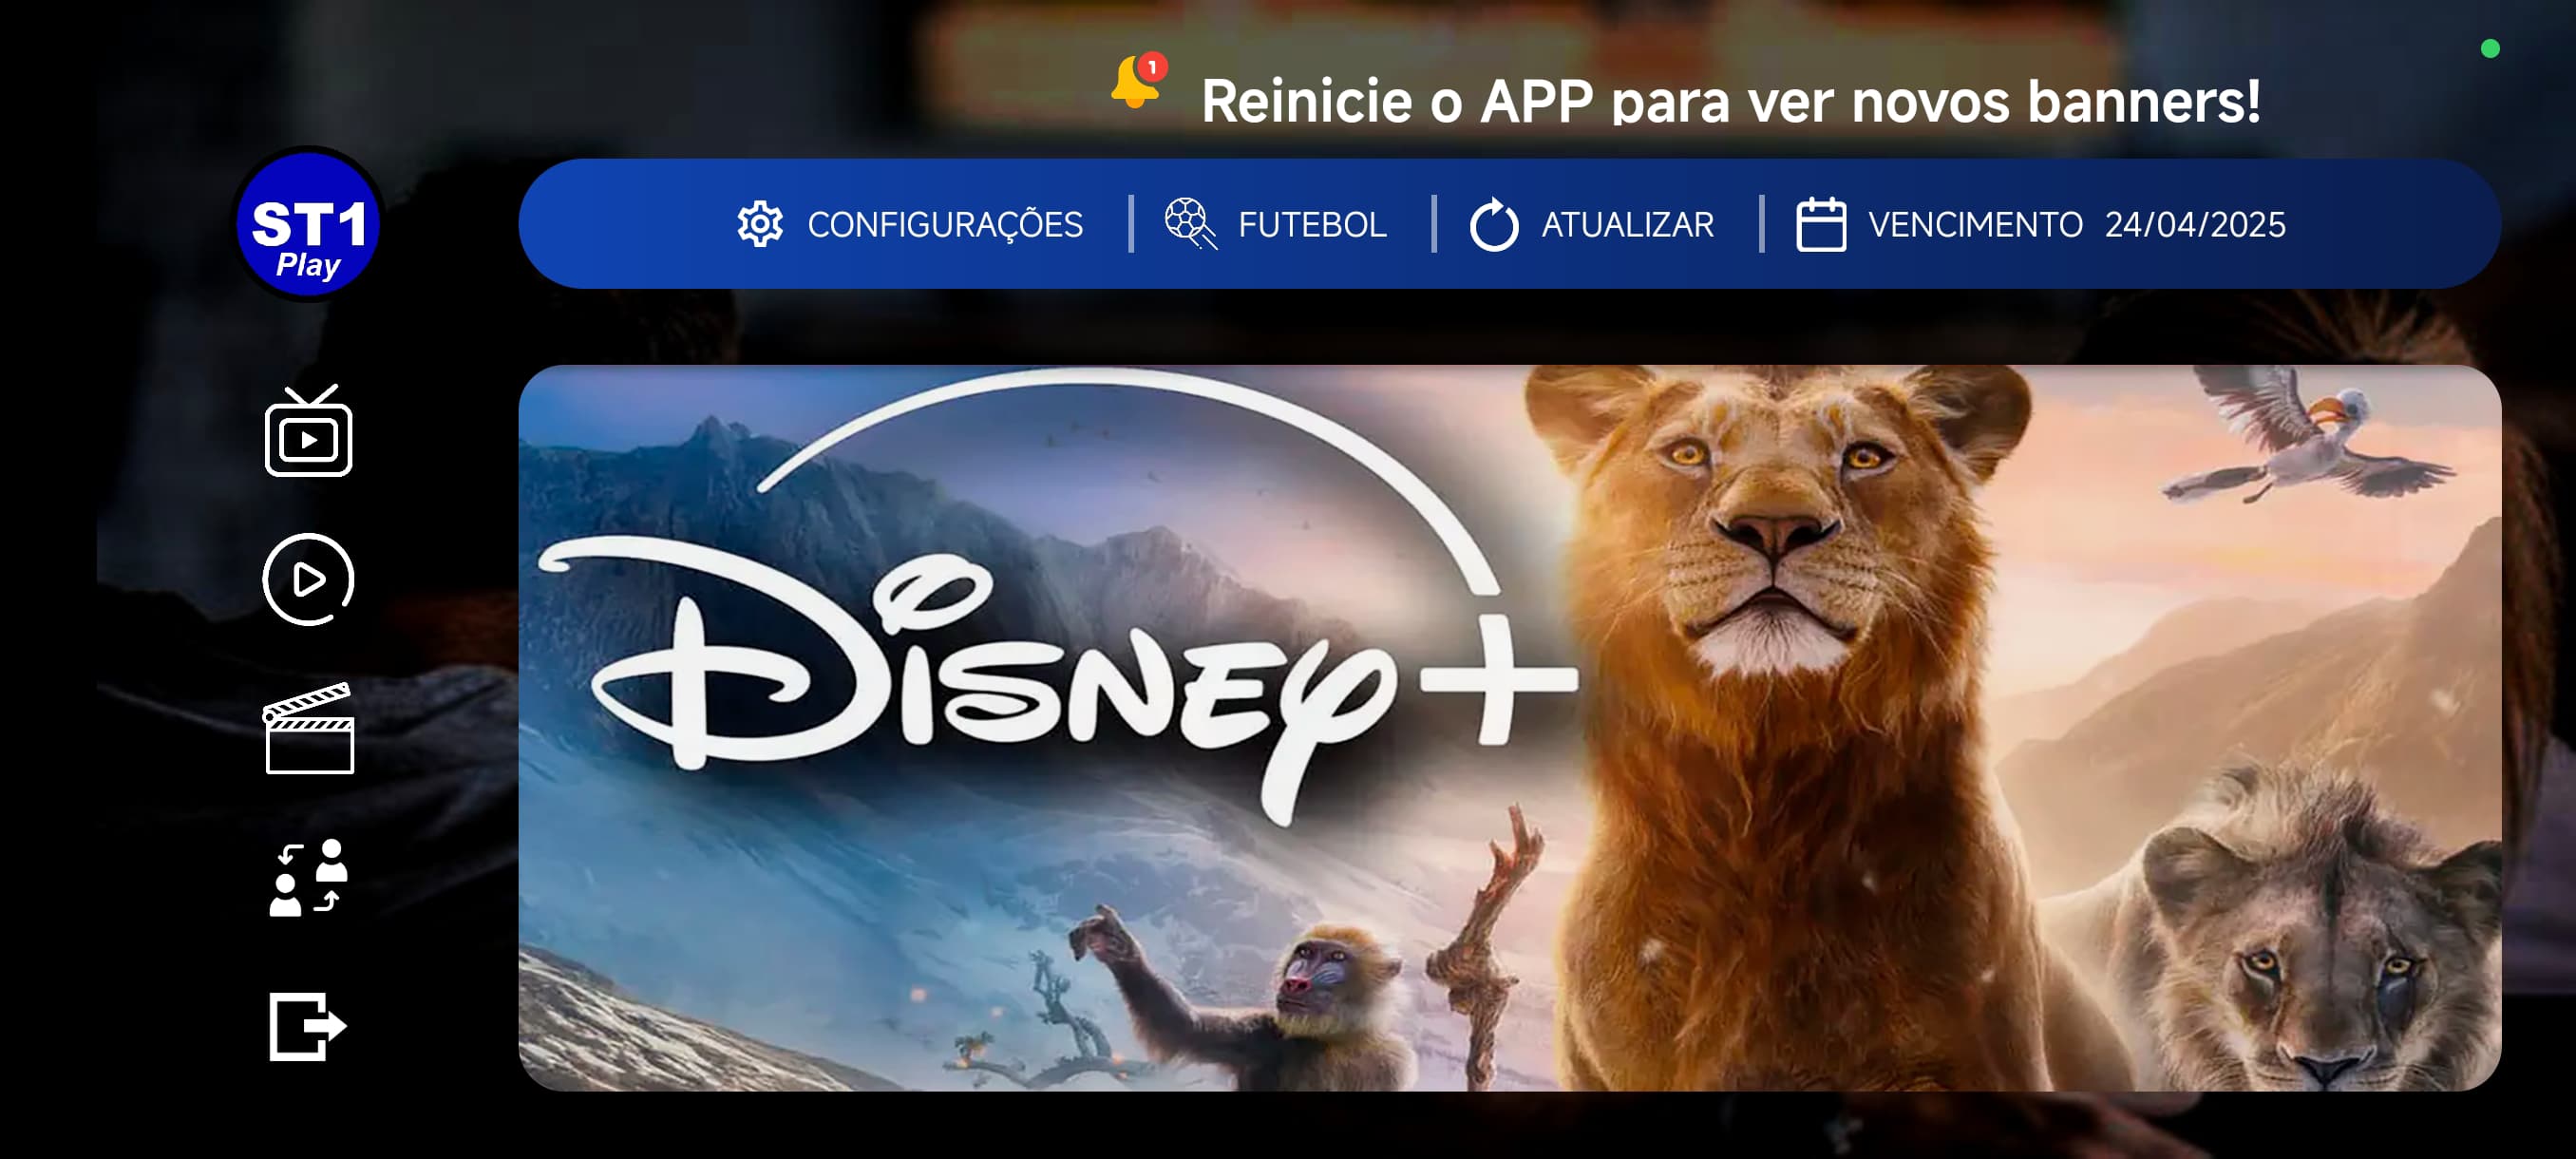Click the 24/04/2025 expiry date
The height and width of the screenshot is (1159, 2576).
tap(2195, 224)
